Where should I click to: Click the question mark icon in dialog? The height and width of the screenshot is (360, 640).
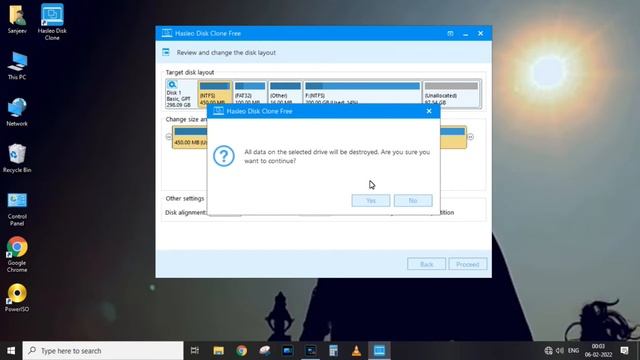[224, 156]
